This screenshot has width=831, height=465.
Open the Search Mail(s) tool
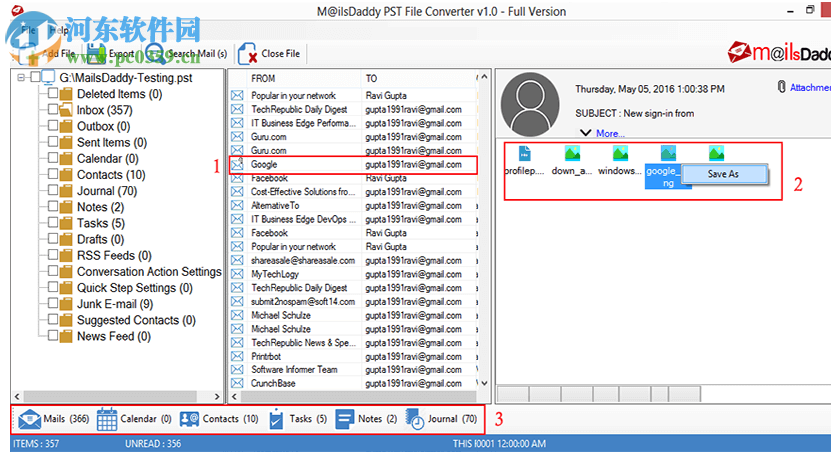tap(186, 54)
